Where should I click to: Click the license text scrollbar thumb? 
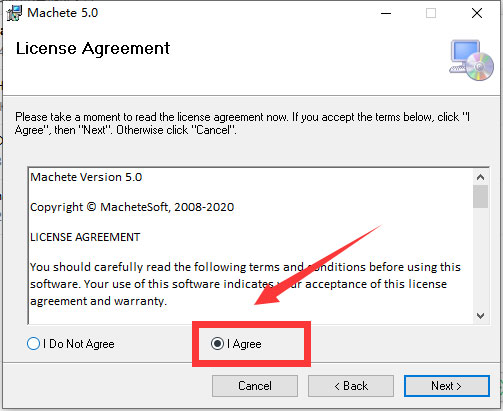click(480, 196)
